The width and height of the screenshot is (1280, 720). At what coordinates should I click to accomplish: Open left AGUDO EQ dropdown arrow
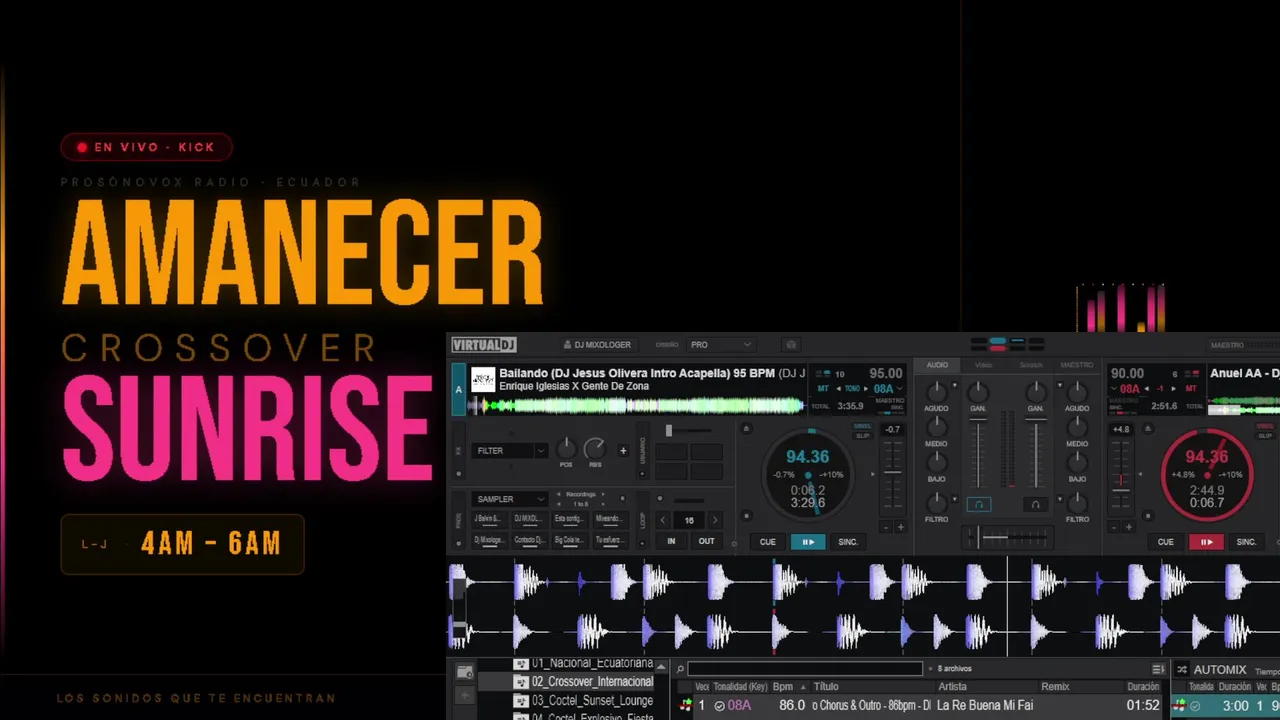pos(955,385)
